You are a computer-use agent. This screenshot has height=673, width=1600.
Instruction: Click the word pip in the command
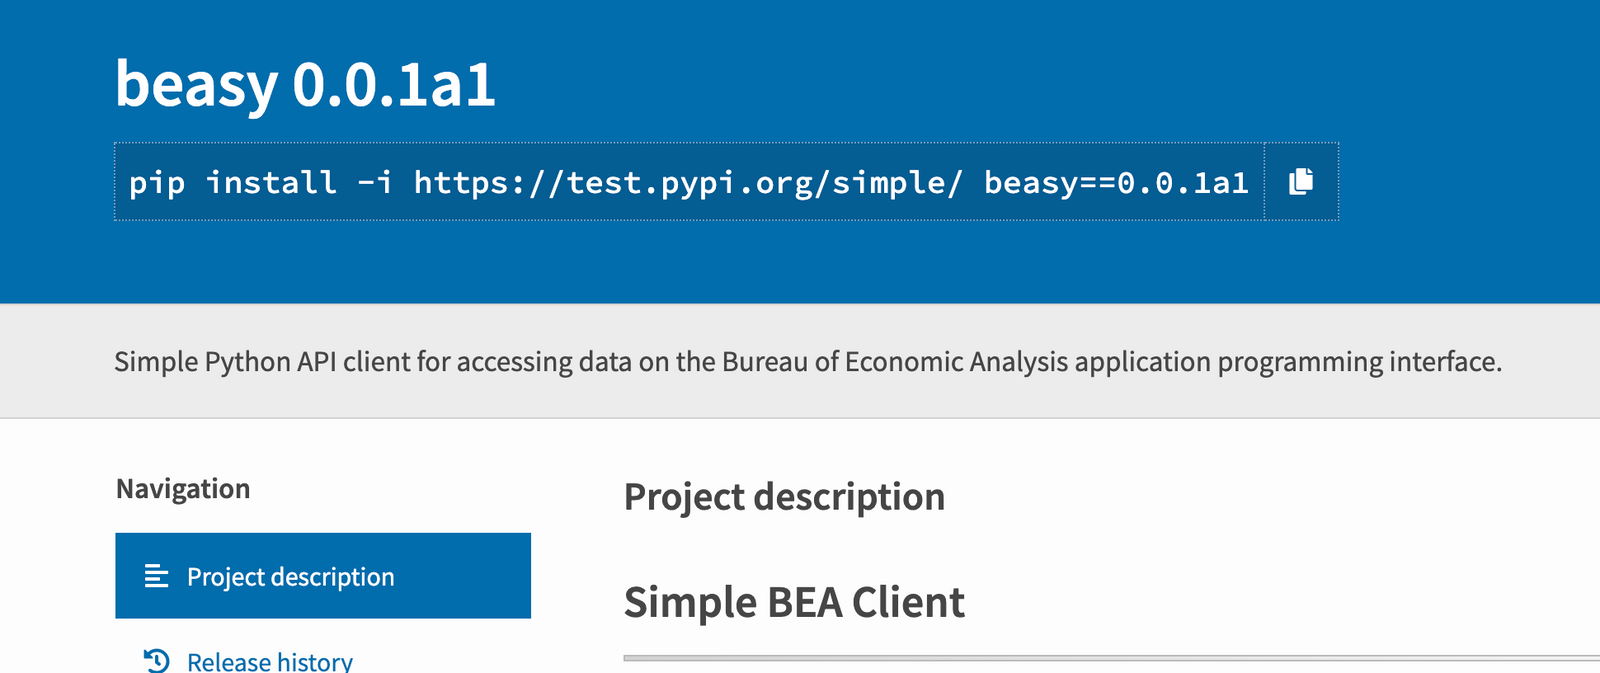[157, 183]
